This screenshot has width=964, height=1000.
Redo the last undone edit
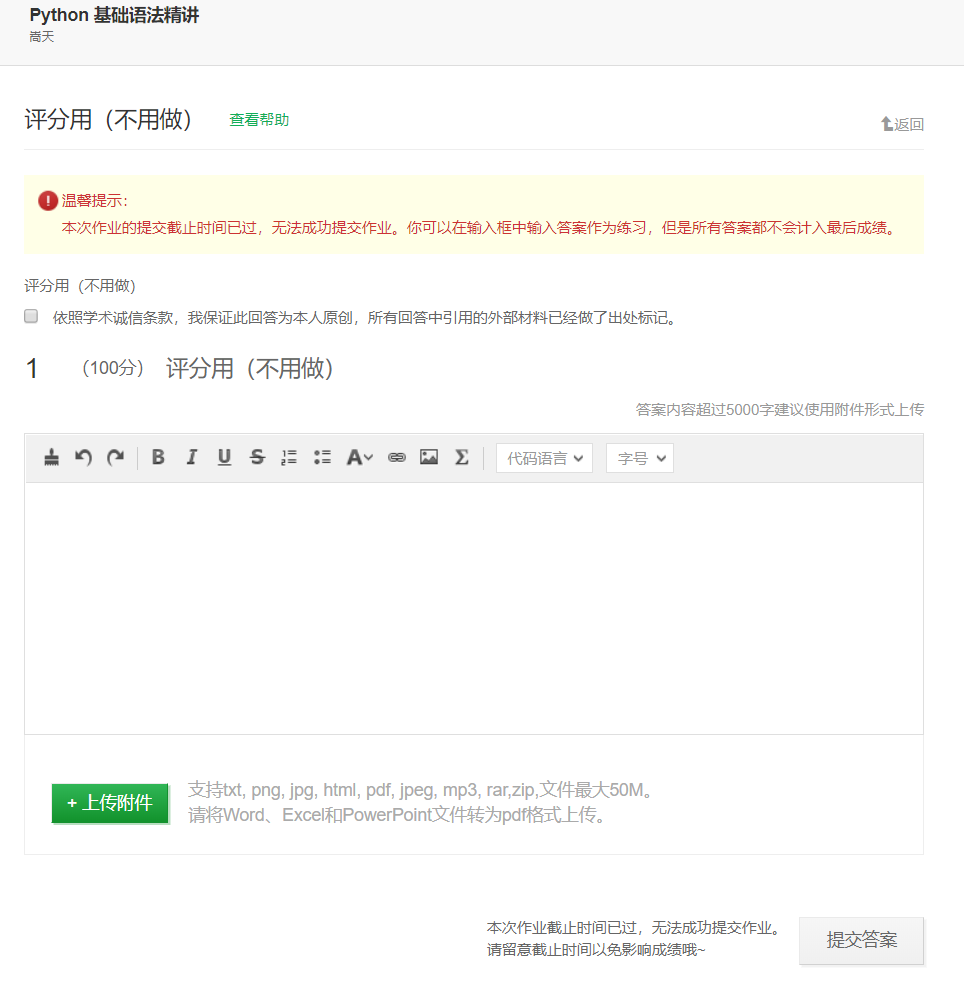(x=116, y=458)
